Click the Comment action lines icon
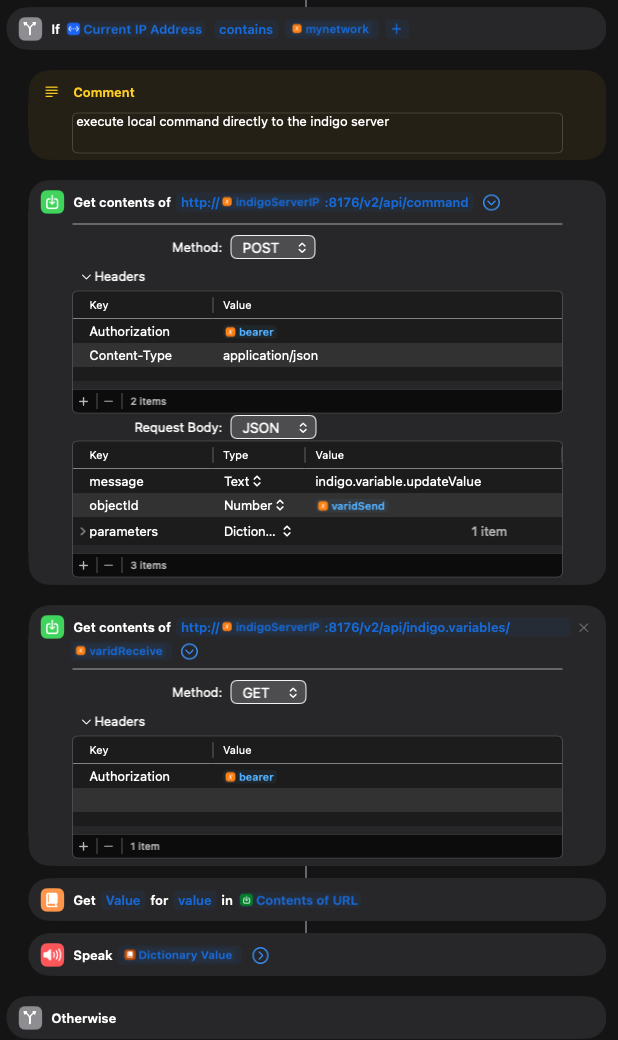Viewport: 618px width, 1040px height. 52,92
